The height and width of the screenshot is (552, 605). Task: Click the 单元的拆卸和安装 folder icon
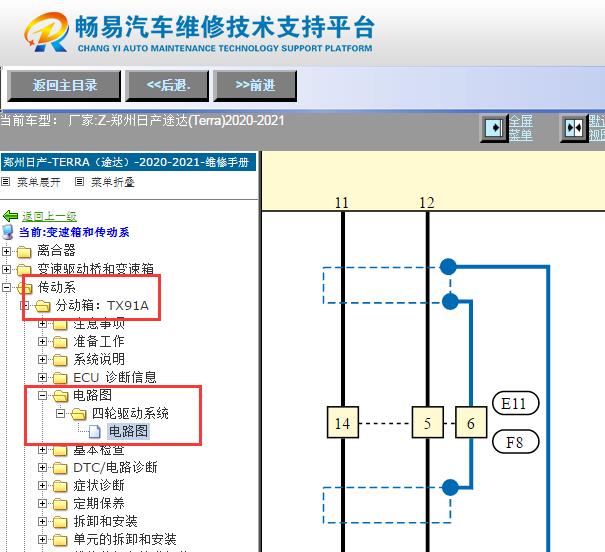[x=60, y=540]
